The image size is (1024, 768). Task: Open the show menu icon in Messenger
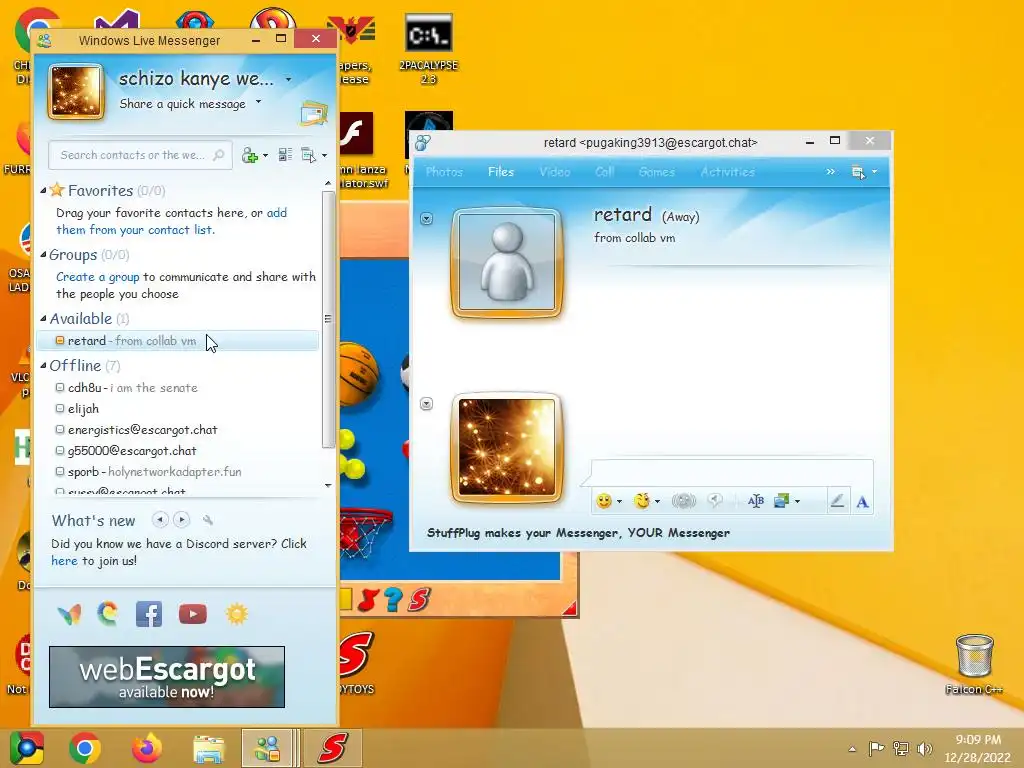pos(308,155)
